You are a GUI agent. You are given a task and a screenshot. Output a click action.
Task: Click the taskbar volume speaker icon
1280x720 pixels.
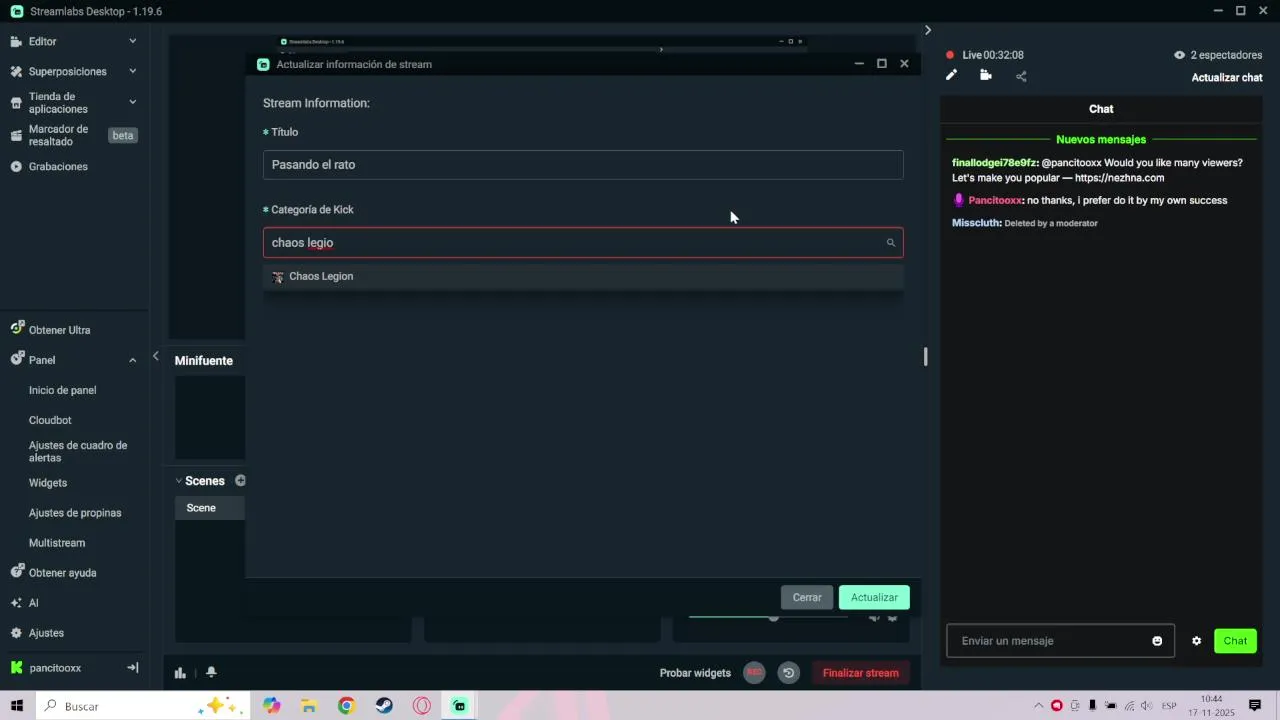click(x=1146, y=706)
